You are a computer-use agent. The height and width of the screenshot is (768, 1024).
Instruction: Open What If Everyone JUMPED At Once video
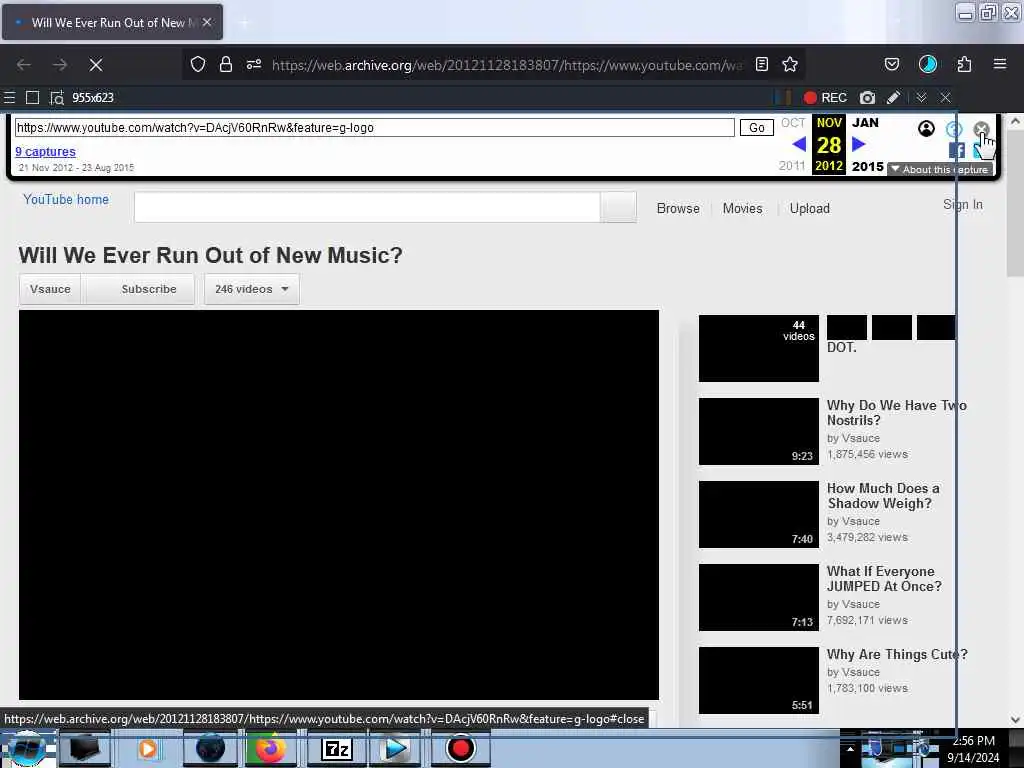coord(884,579)
